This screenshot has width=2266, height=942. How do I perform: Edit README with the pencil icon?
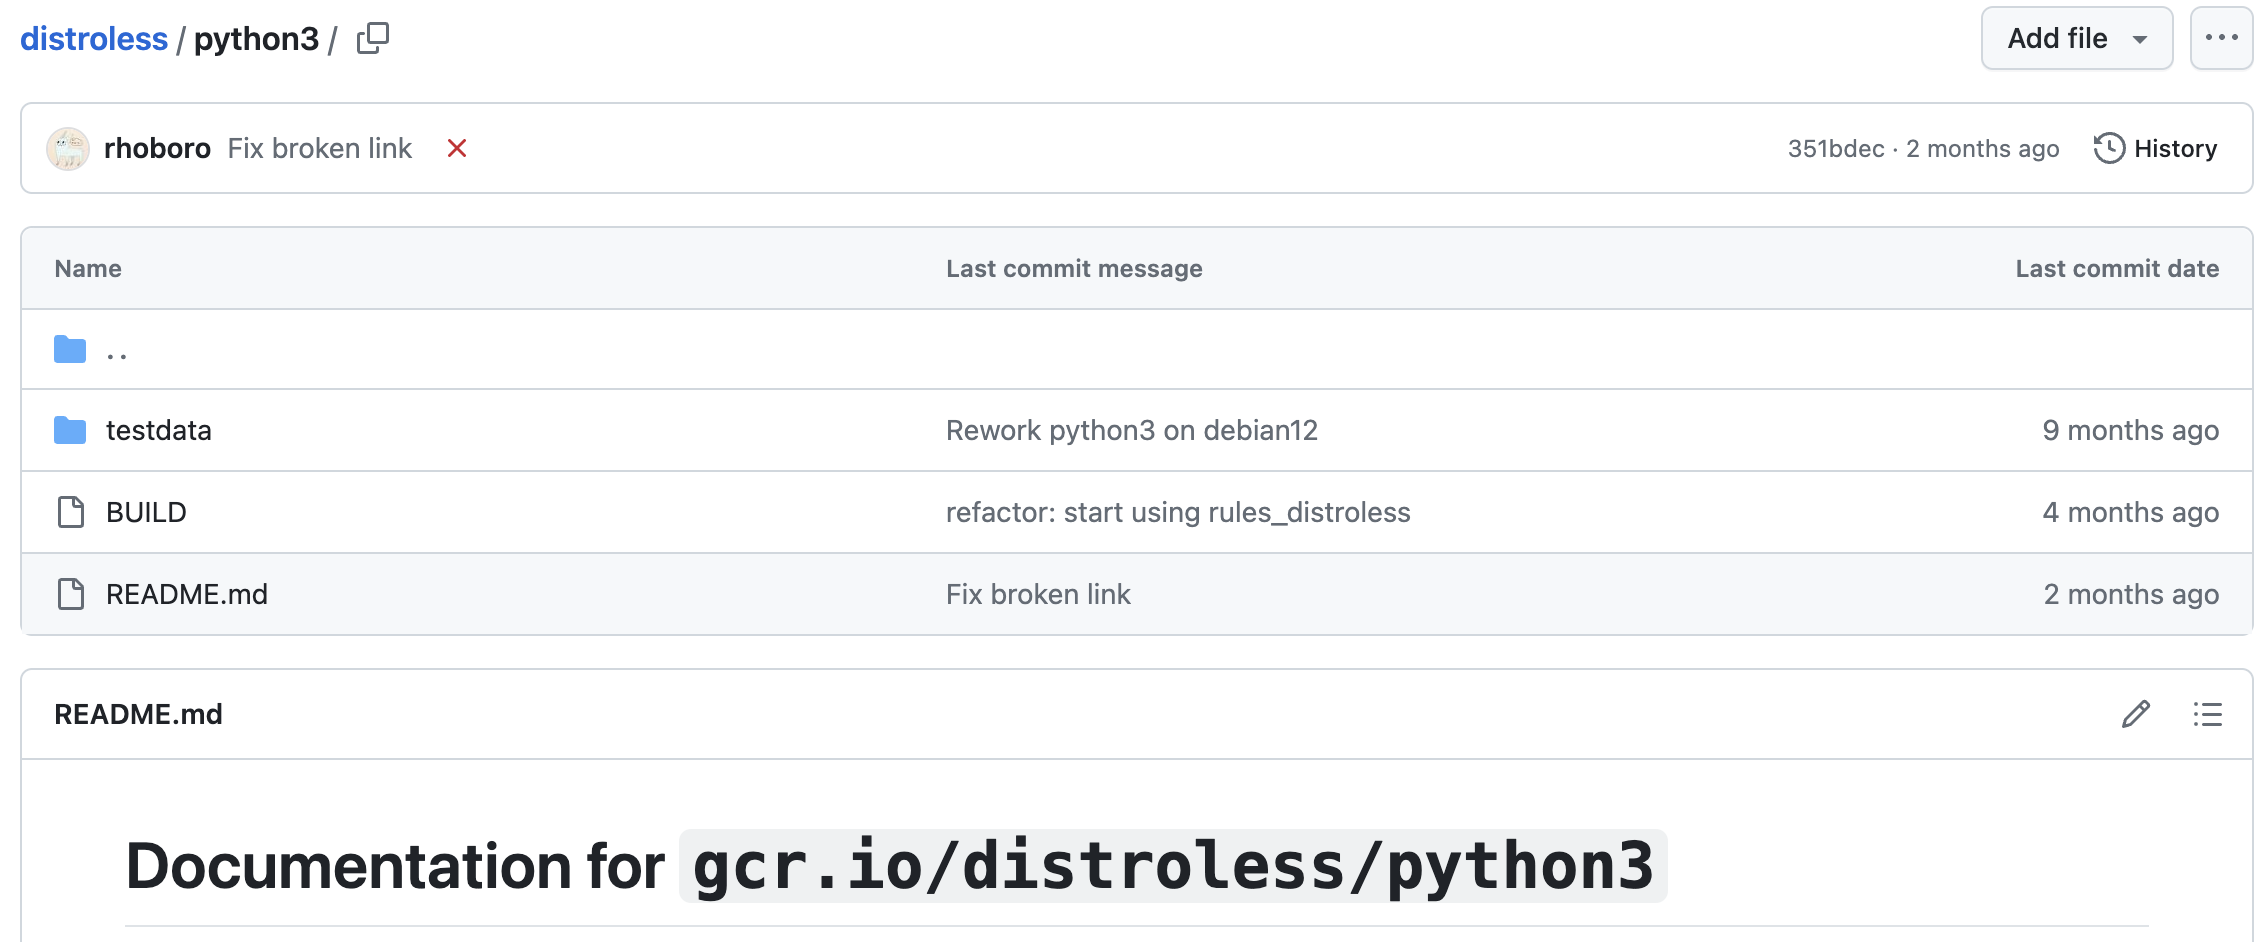[2136, 714]
